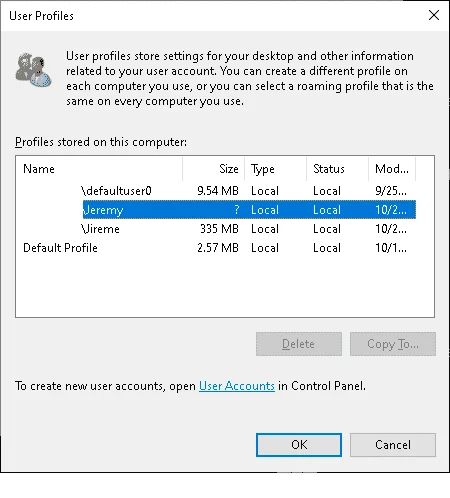The image size is (450, 498).
Task: Sort profiles by Status column header
Action: pos(337,169)
